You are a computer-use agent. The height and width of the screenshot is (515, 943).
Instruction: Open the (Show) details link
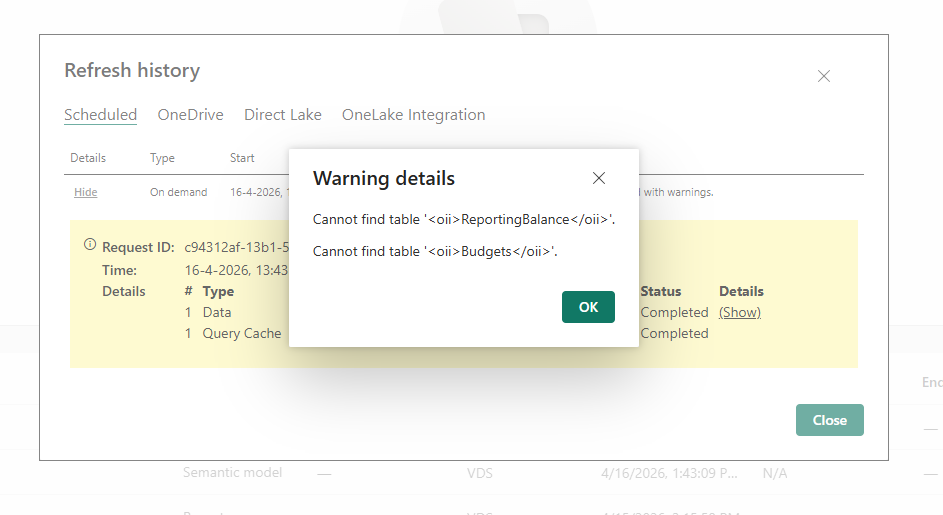740,312
